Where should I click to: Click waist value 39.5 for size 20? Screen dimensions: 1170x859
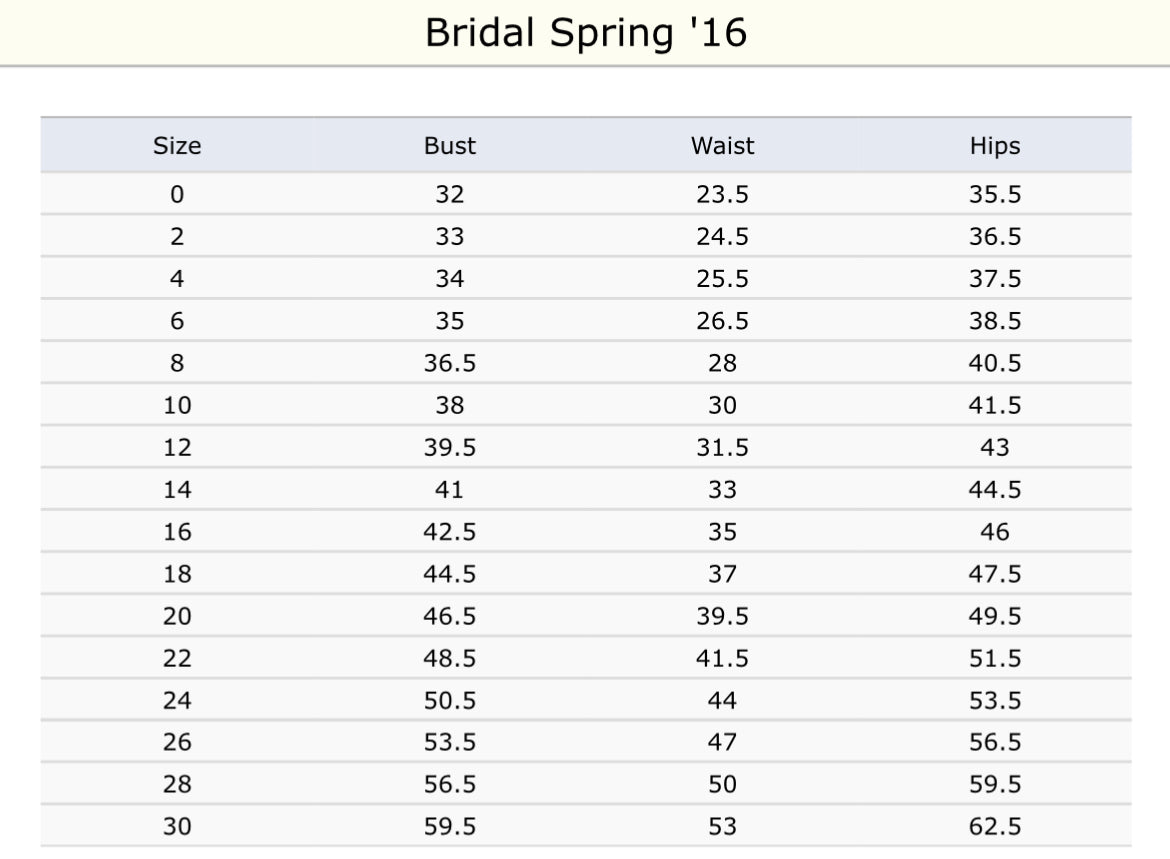(x=722, y=616)
